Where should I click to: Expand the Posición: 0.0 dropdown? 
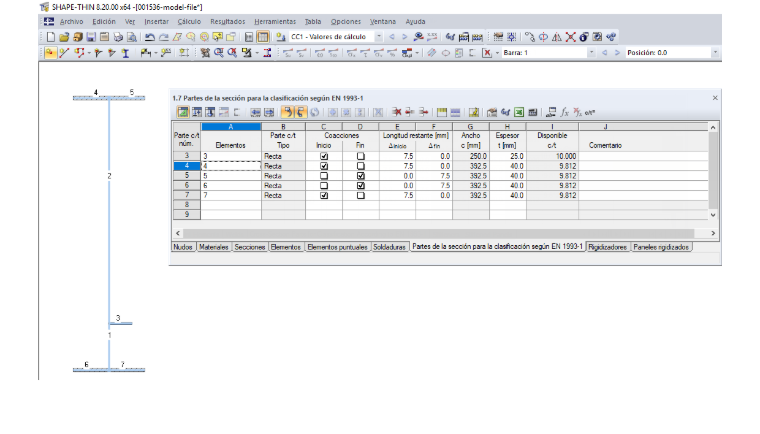[715, 52]
